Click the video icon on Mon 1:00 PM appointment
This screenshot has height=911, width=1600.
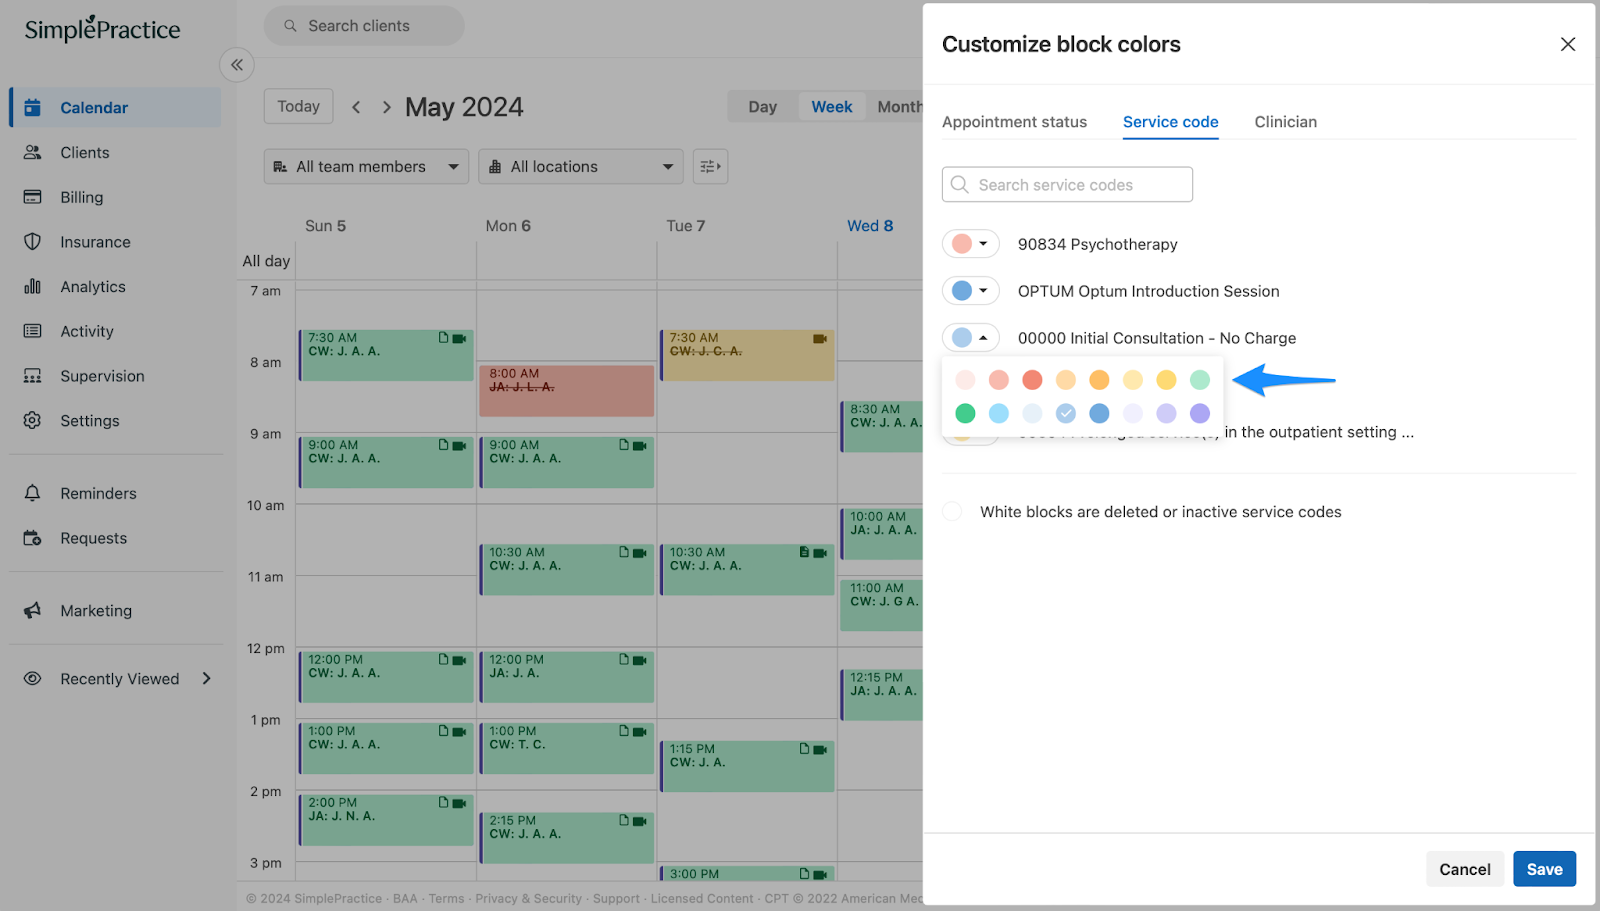click(640, 732)
